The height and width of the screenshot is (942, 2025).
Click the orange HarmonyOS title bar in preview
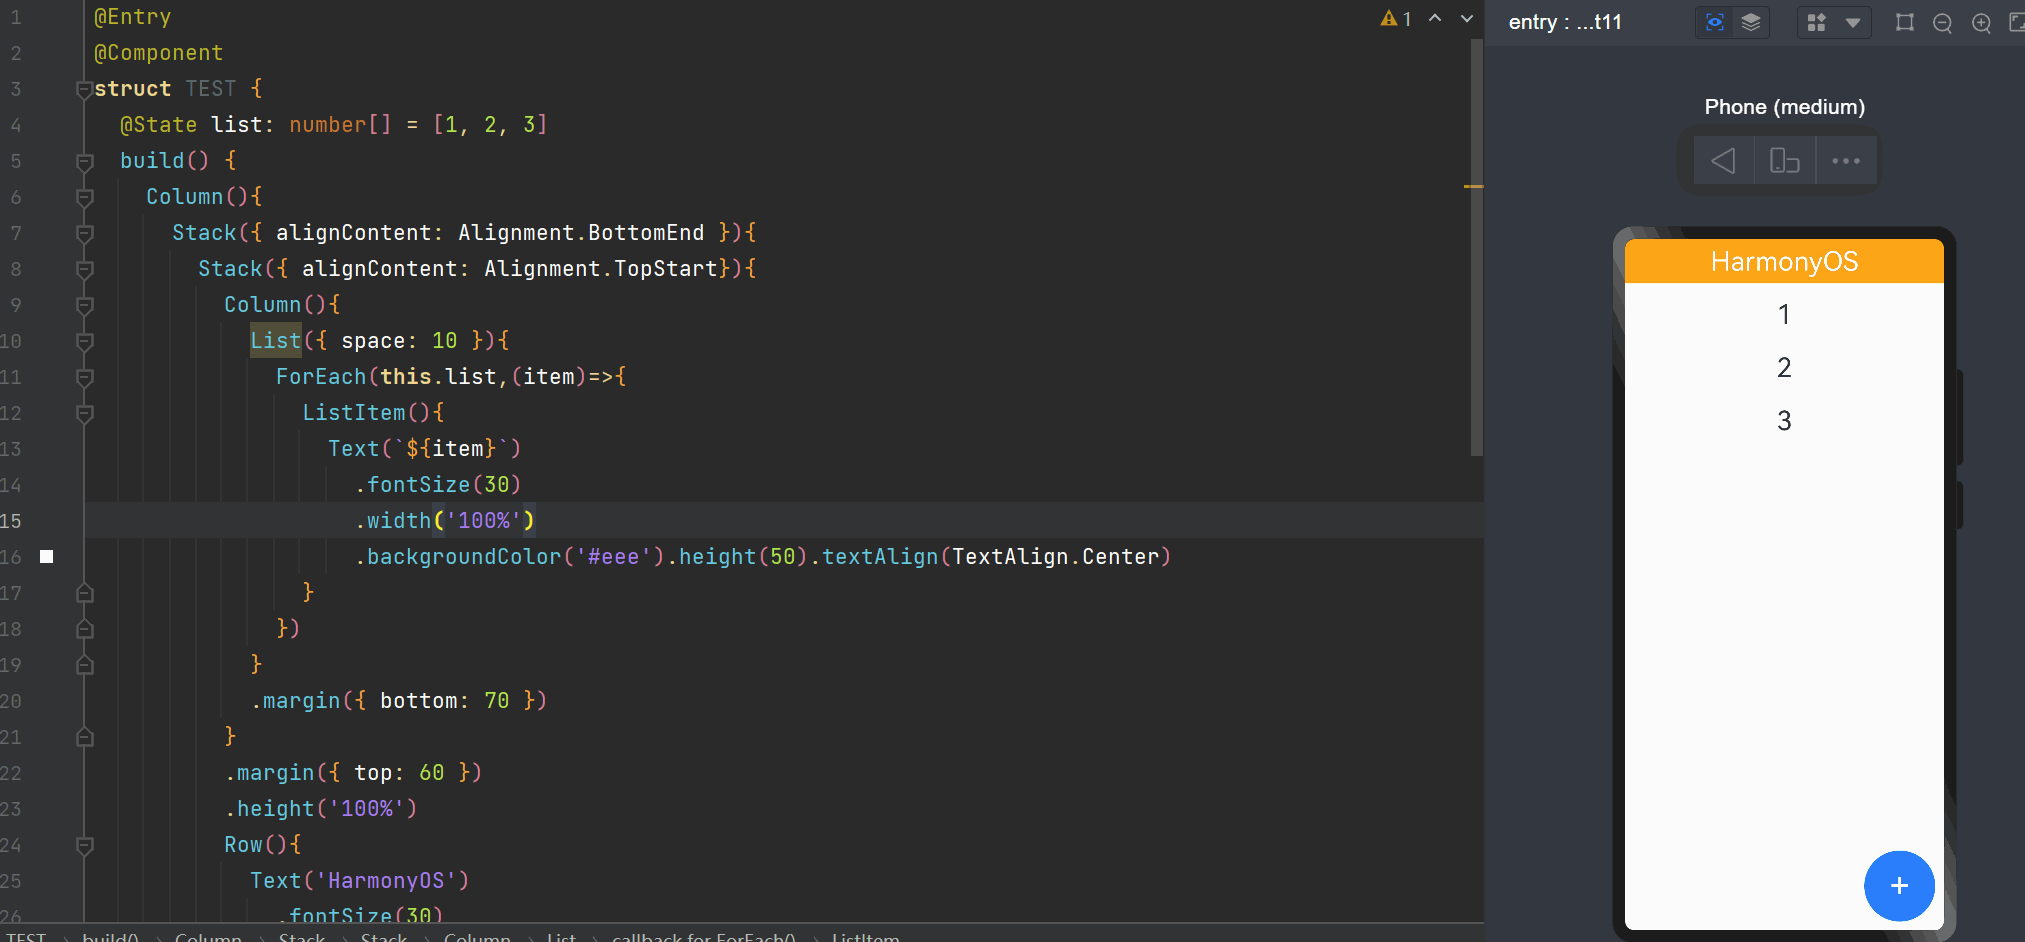(1784, 261)
